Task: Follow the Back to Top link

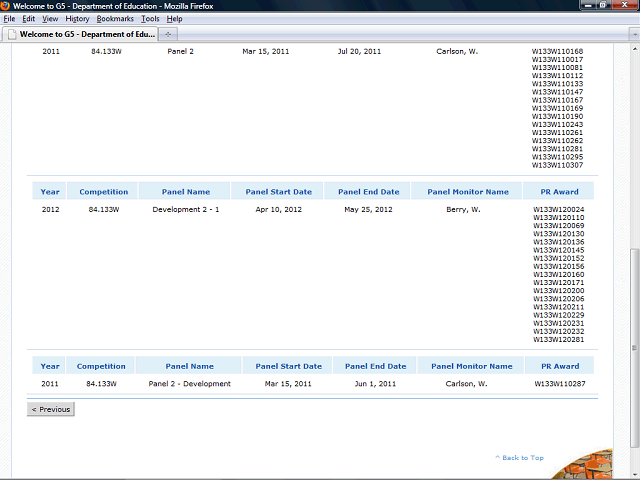Action: click(520, 458)
